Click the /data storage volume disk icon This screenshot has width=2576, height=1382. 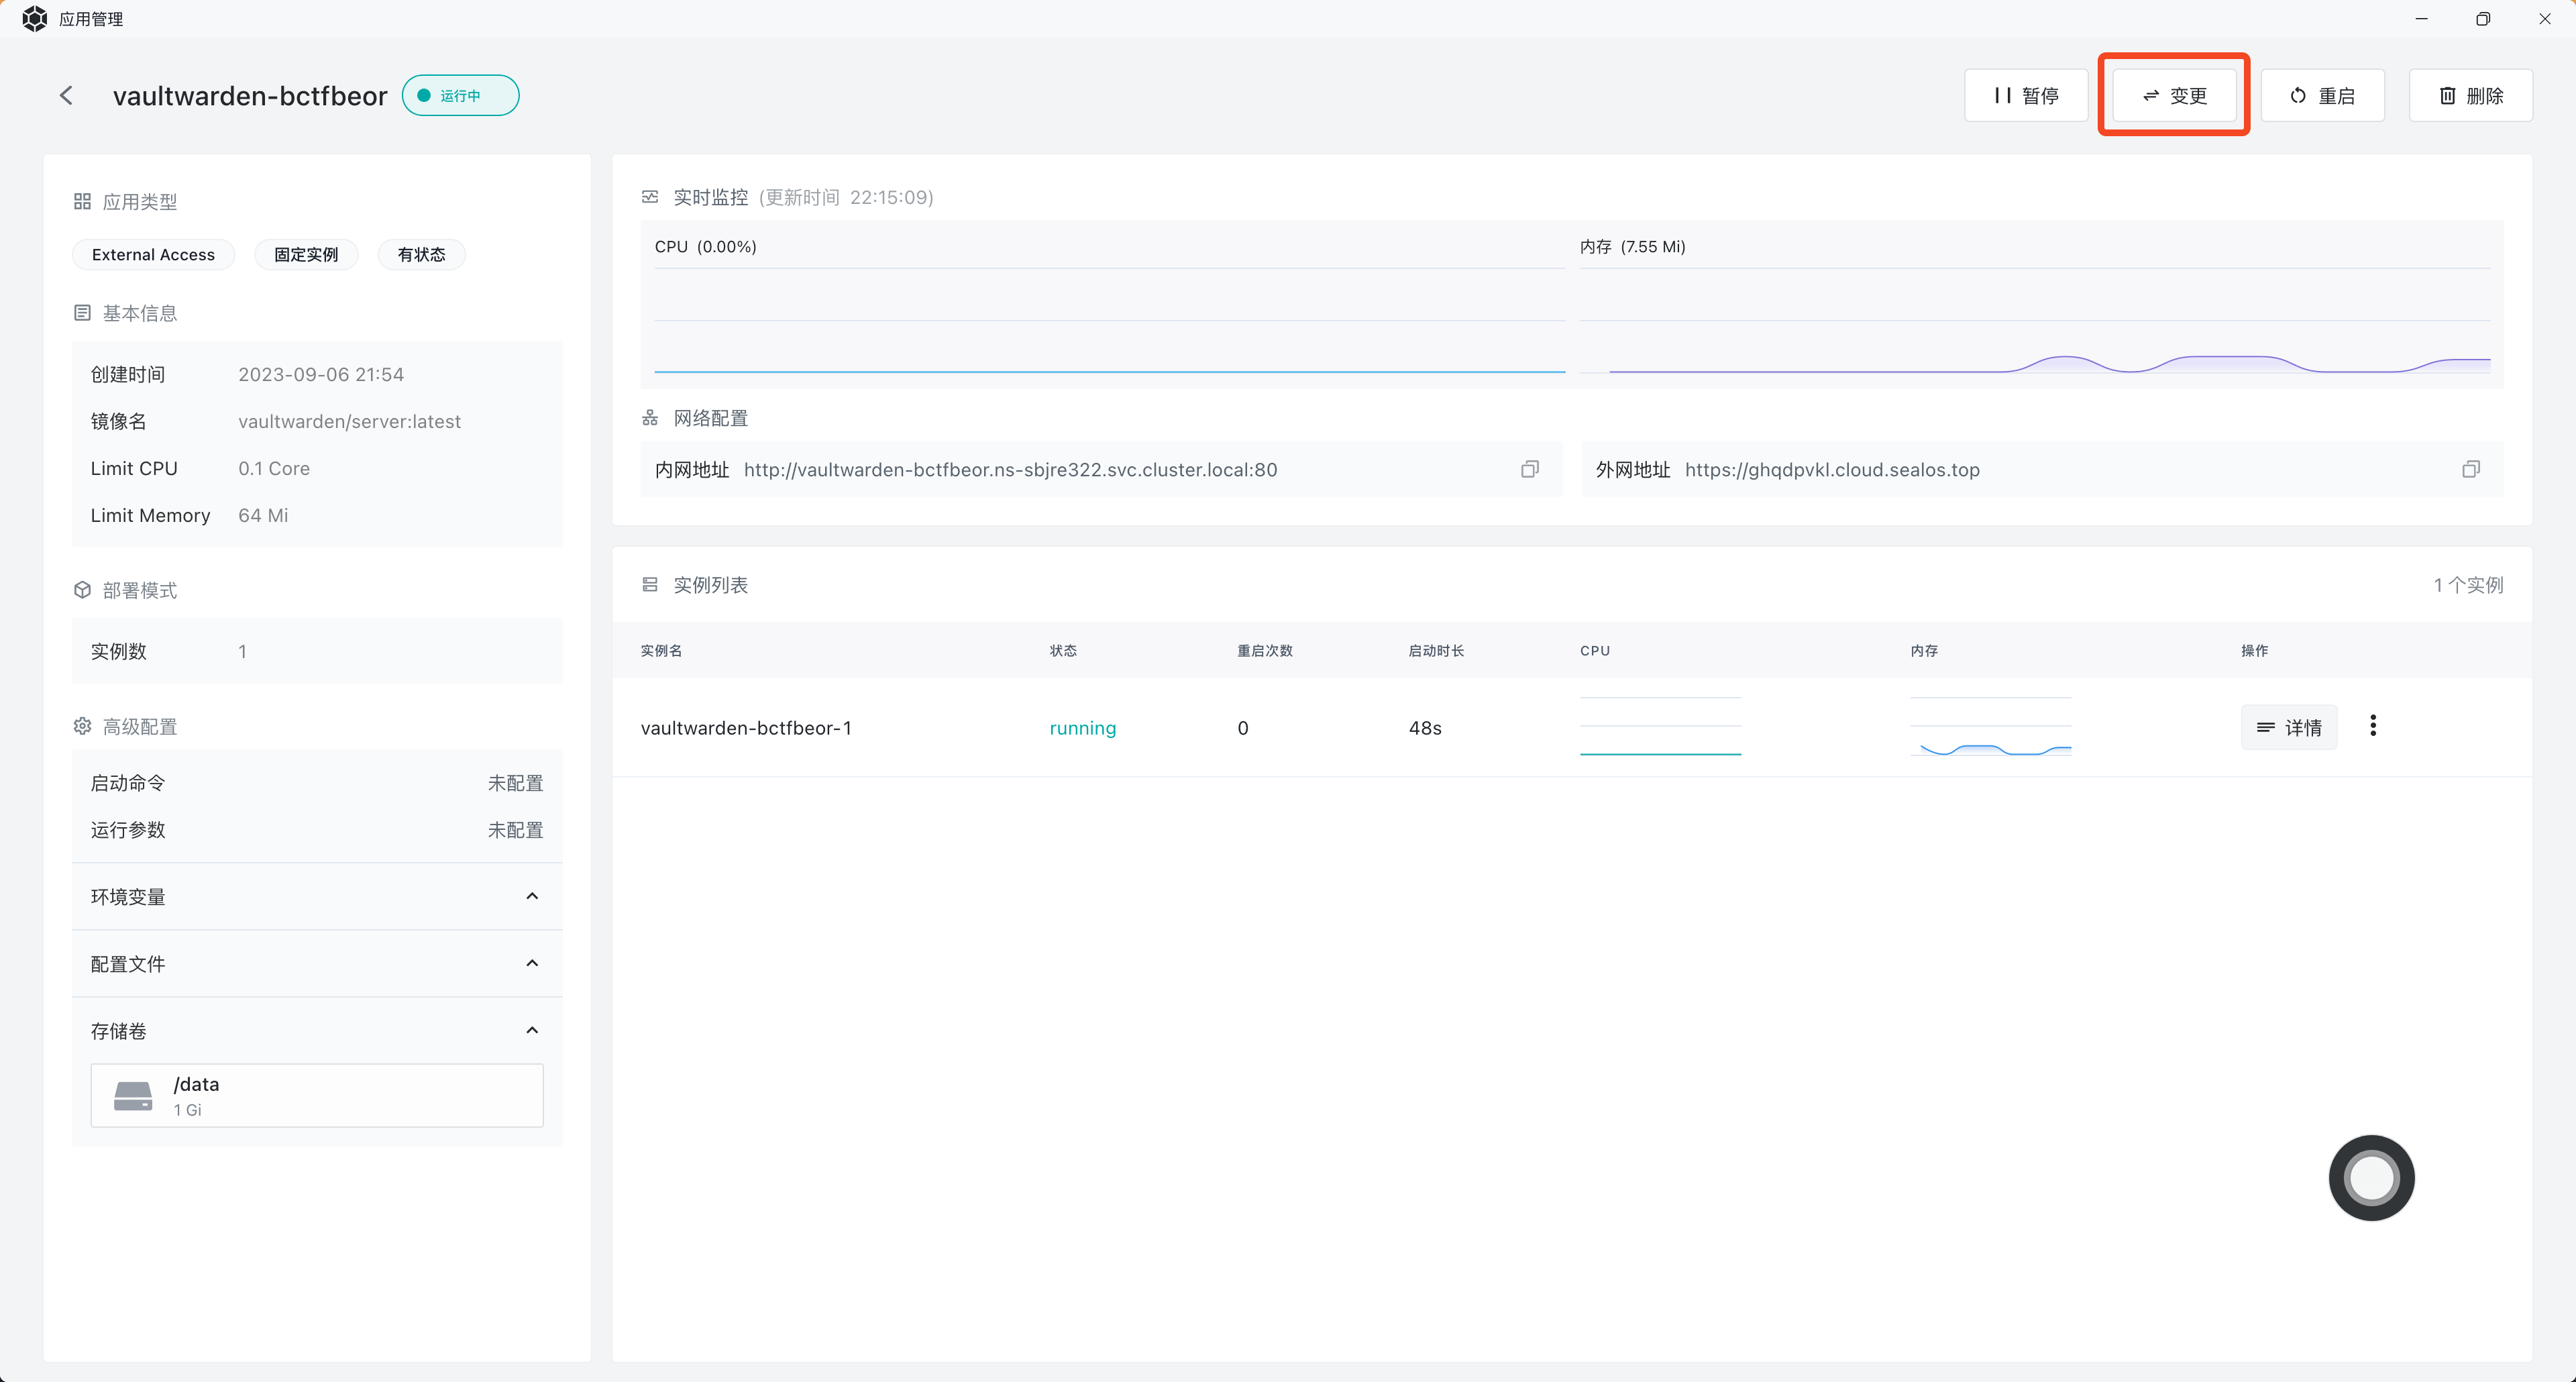coord(133,1096)
